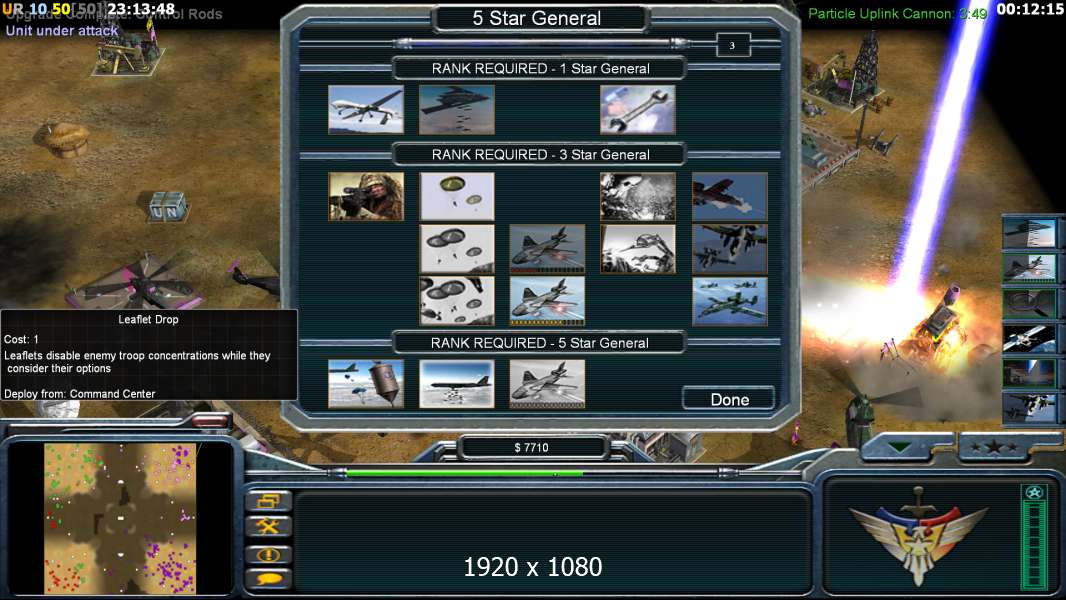
Task: Choose the stealth bomber power icon
Action: (457, 109)
